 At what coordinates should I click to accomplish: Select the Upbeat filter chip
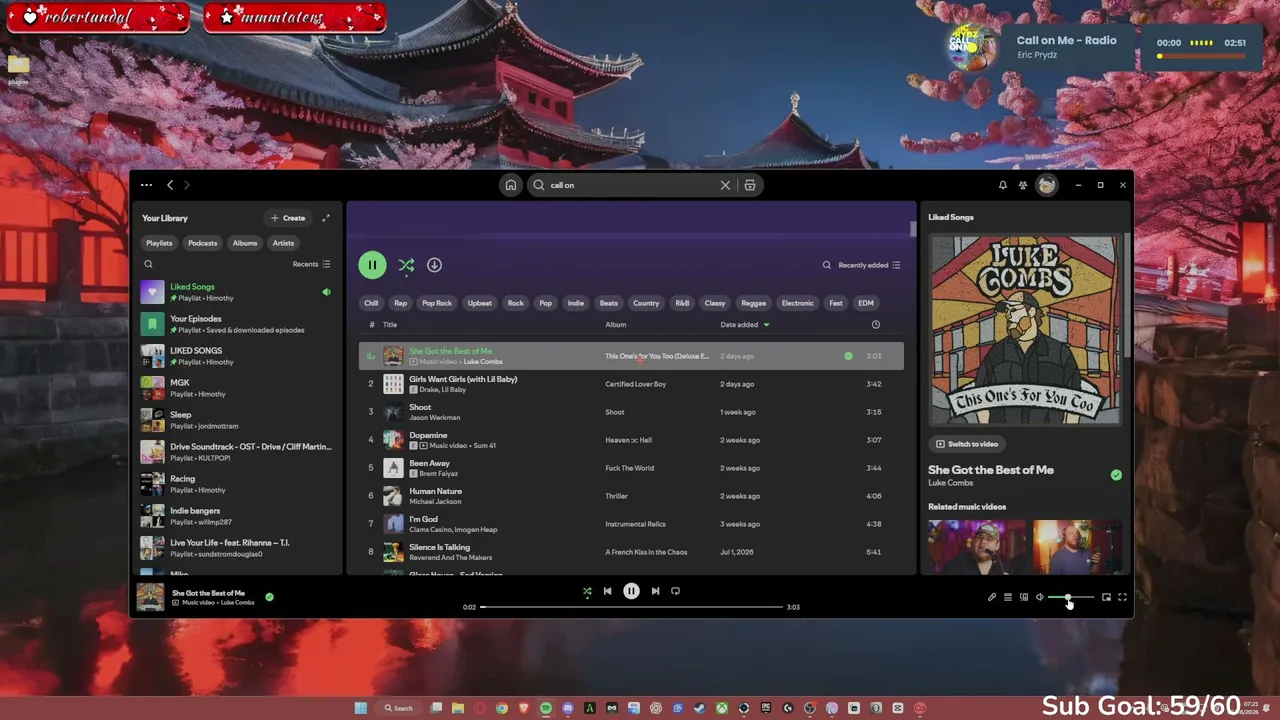[480, 303]
